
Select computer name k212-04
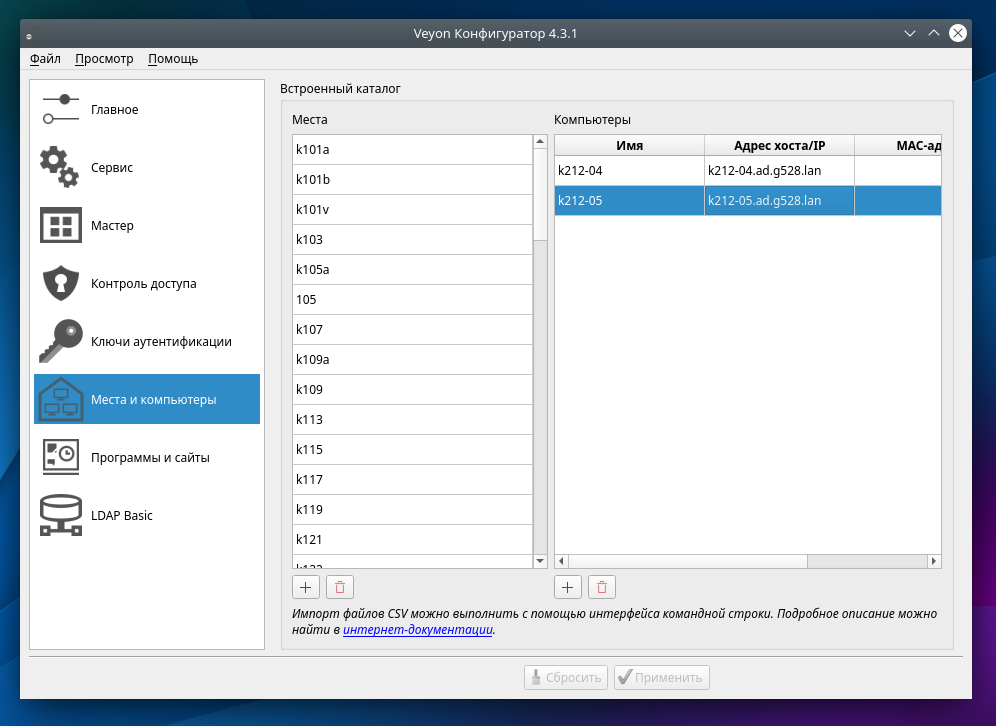[629, 171]
